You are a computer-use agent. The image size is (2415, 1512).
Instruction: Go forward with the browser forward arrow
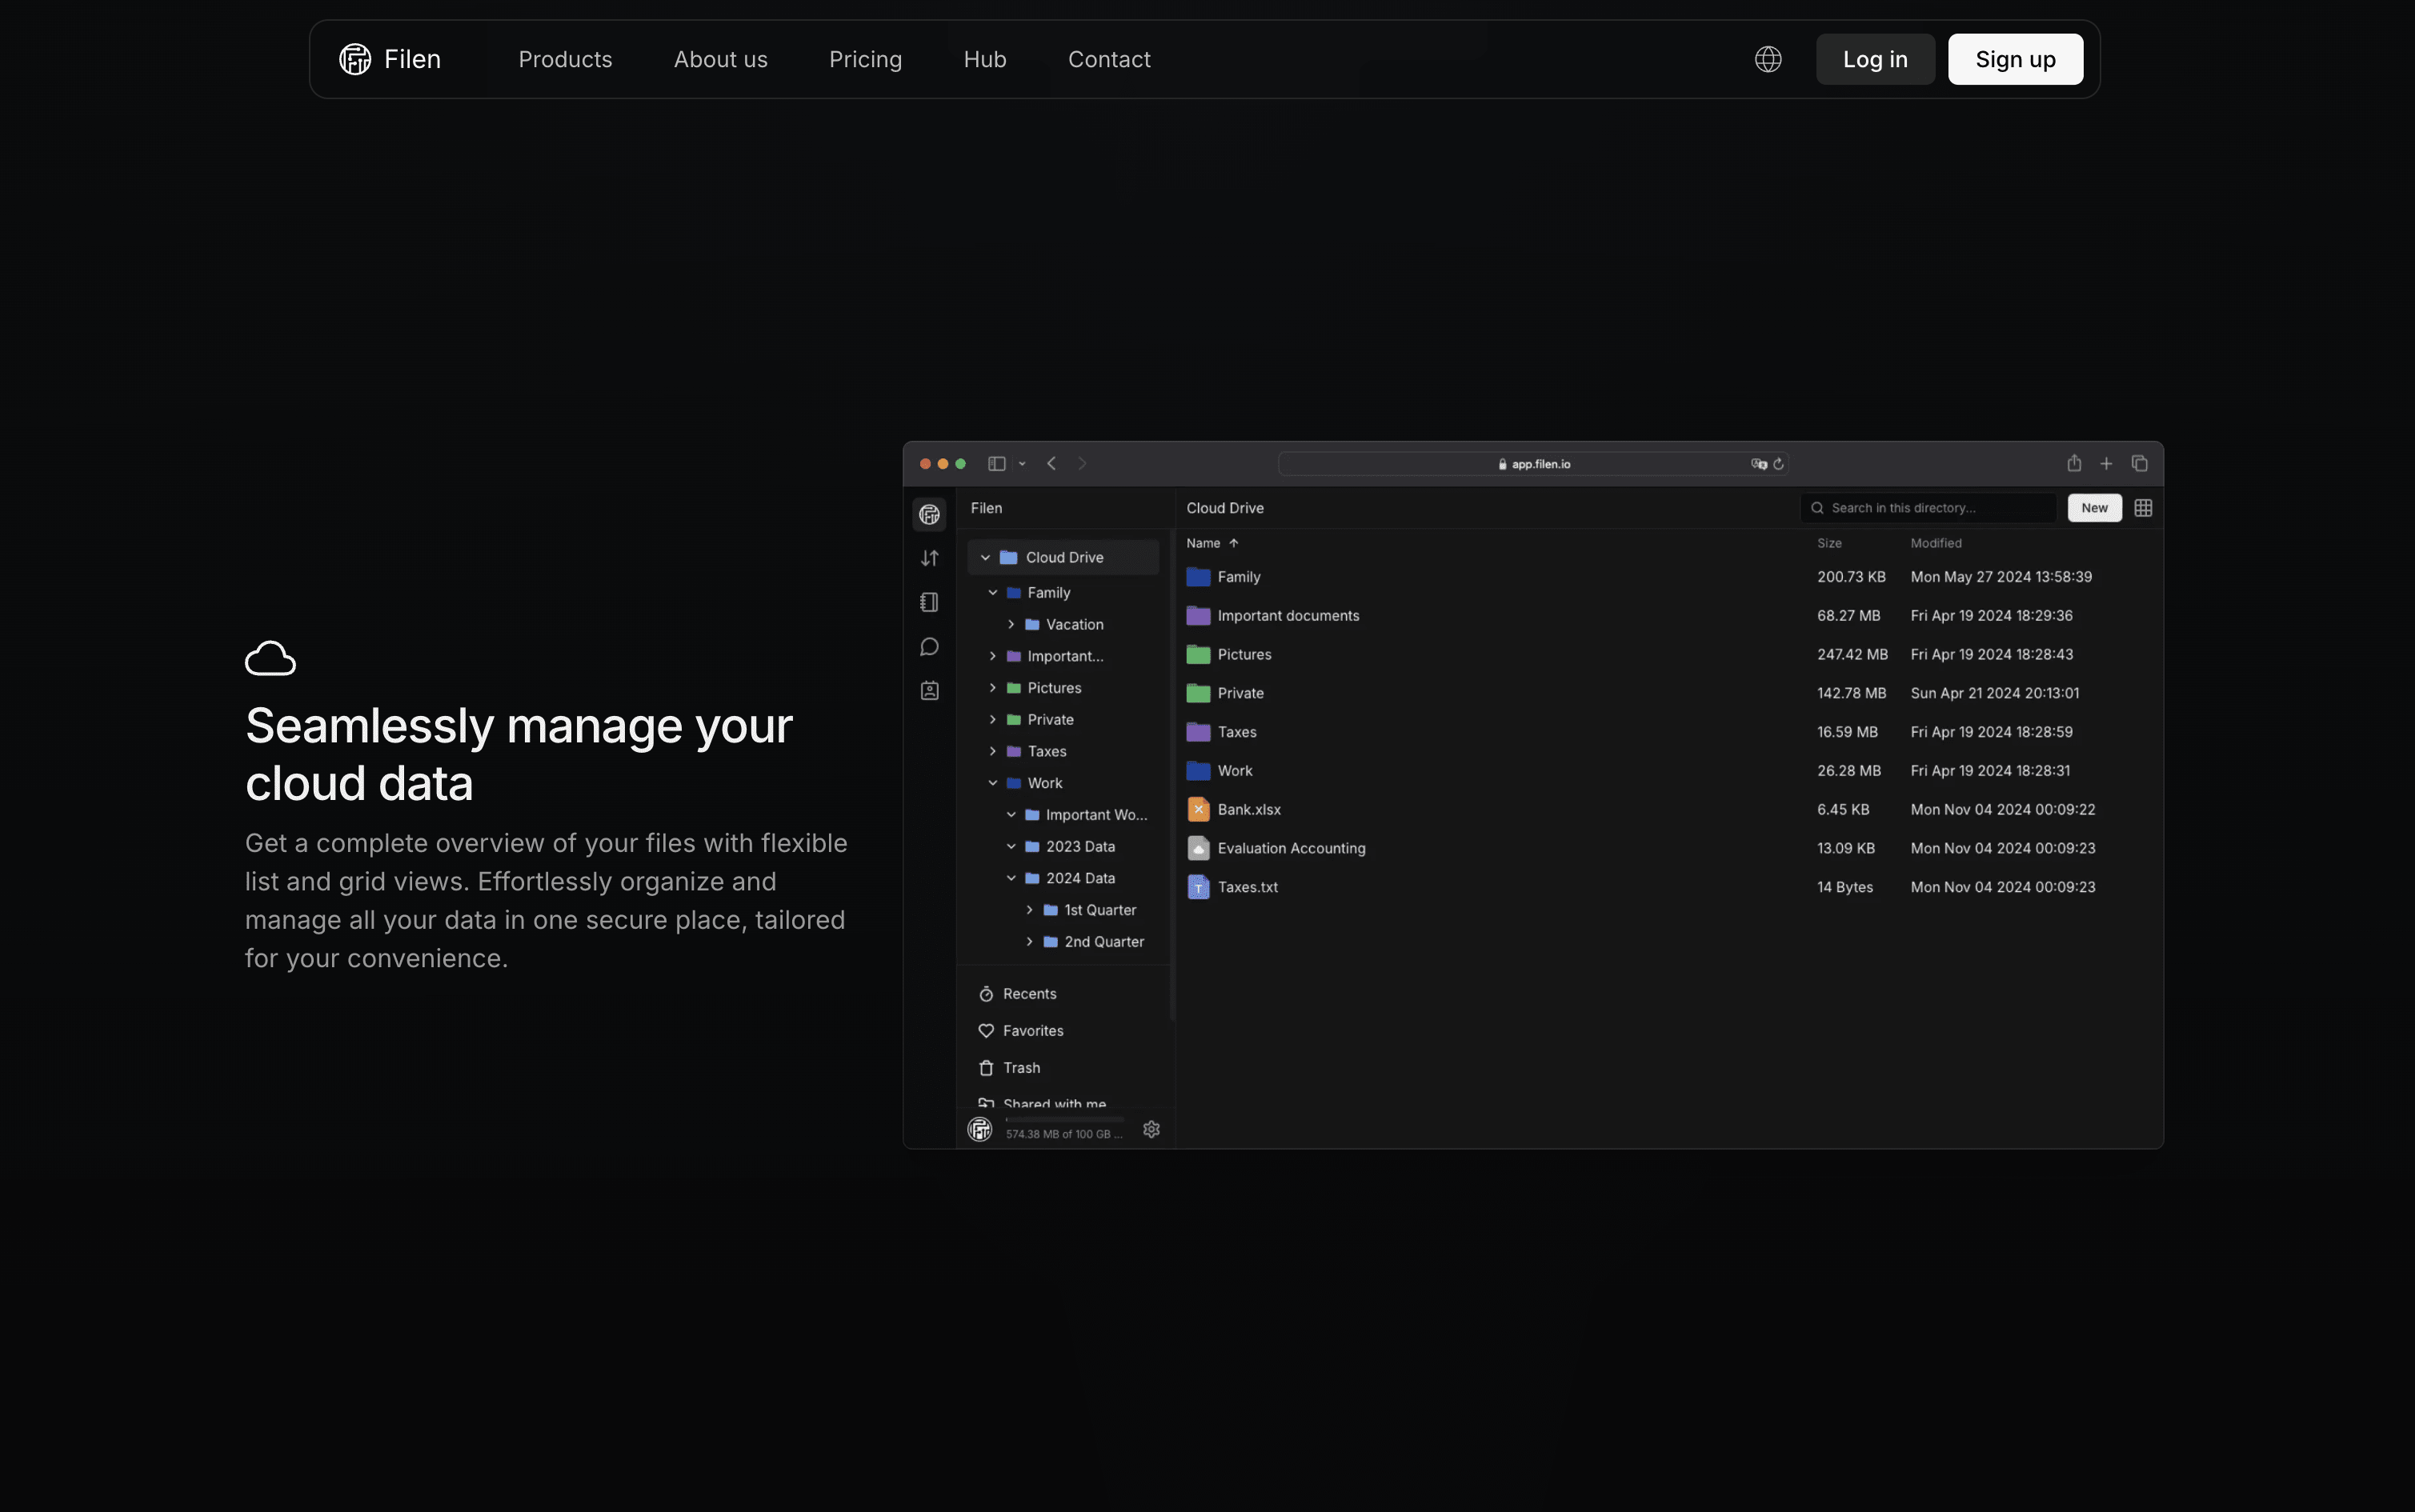1082,463
